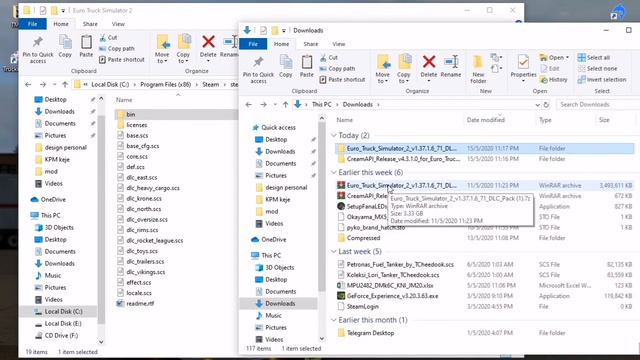The height and width of the screenshot is (360, 640).
Task: Open File tab in Euro Truck Simulator window
Action: pyautogui.click(x=33, y=24)
